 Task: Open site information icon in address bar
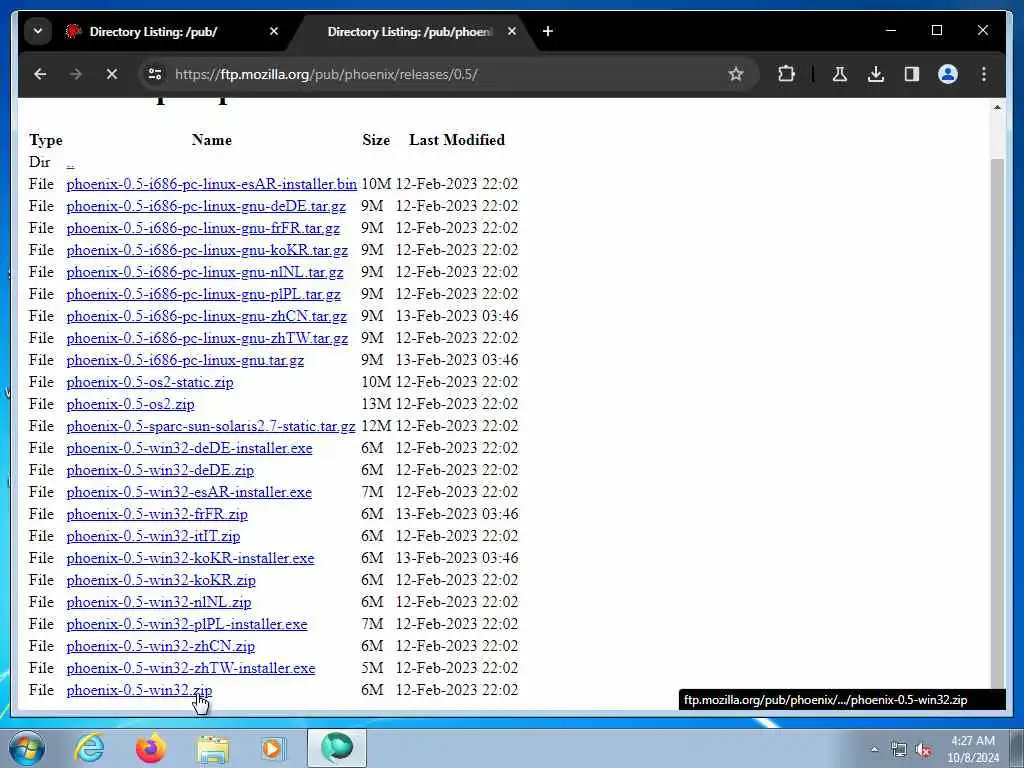pyautogui.click(x=155, y=74)
